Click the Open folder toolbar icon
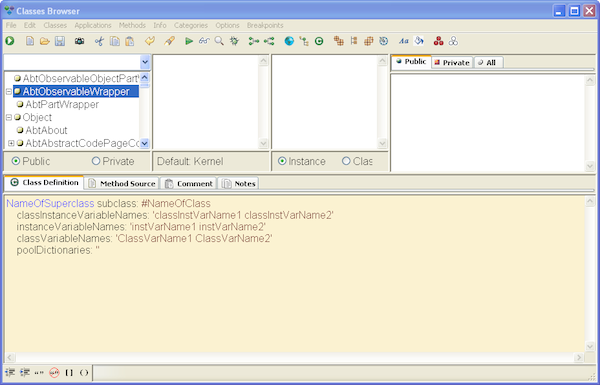This screenshot has height=385, width=600. tap(45, 41)
